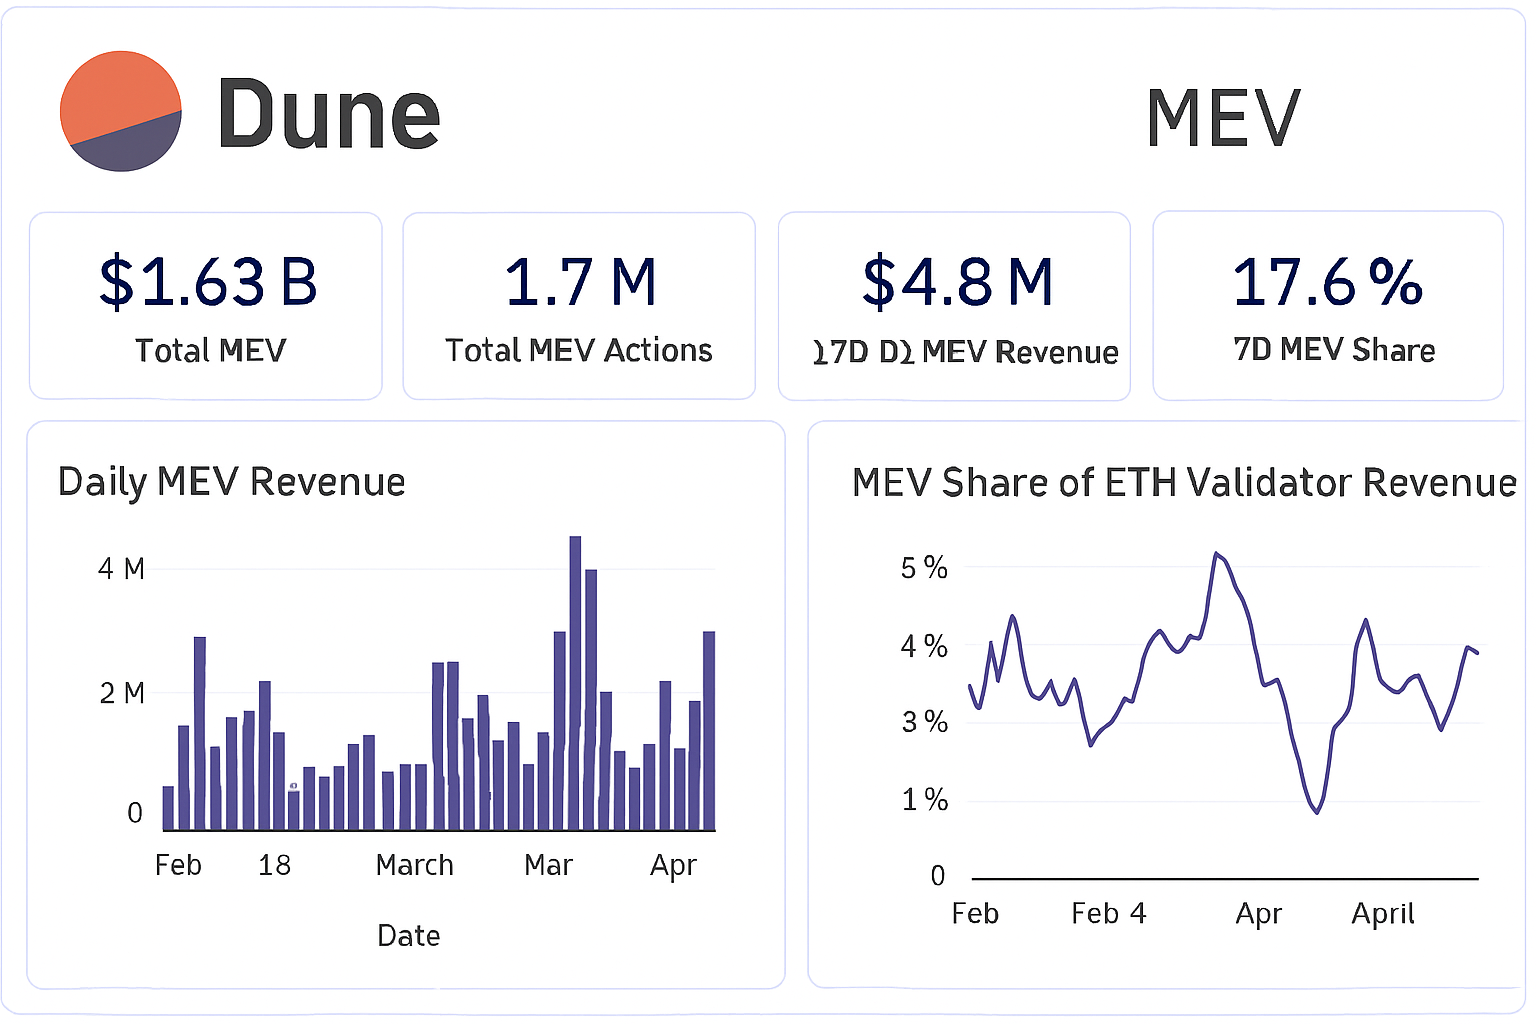Click the 1.7 M value
This screenshot has height=1024, width=1536.
(580, 281)
